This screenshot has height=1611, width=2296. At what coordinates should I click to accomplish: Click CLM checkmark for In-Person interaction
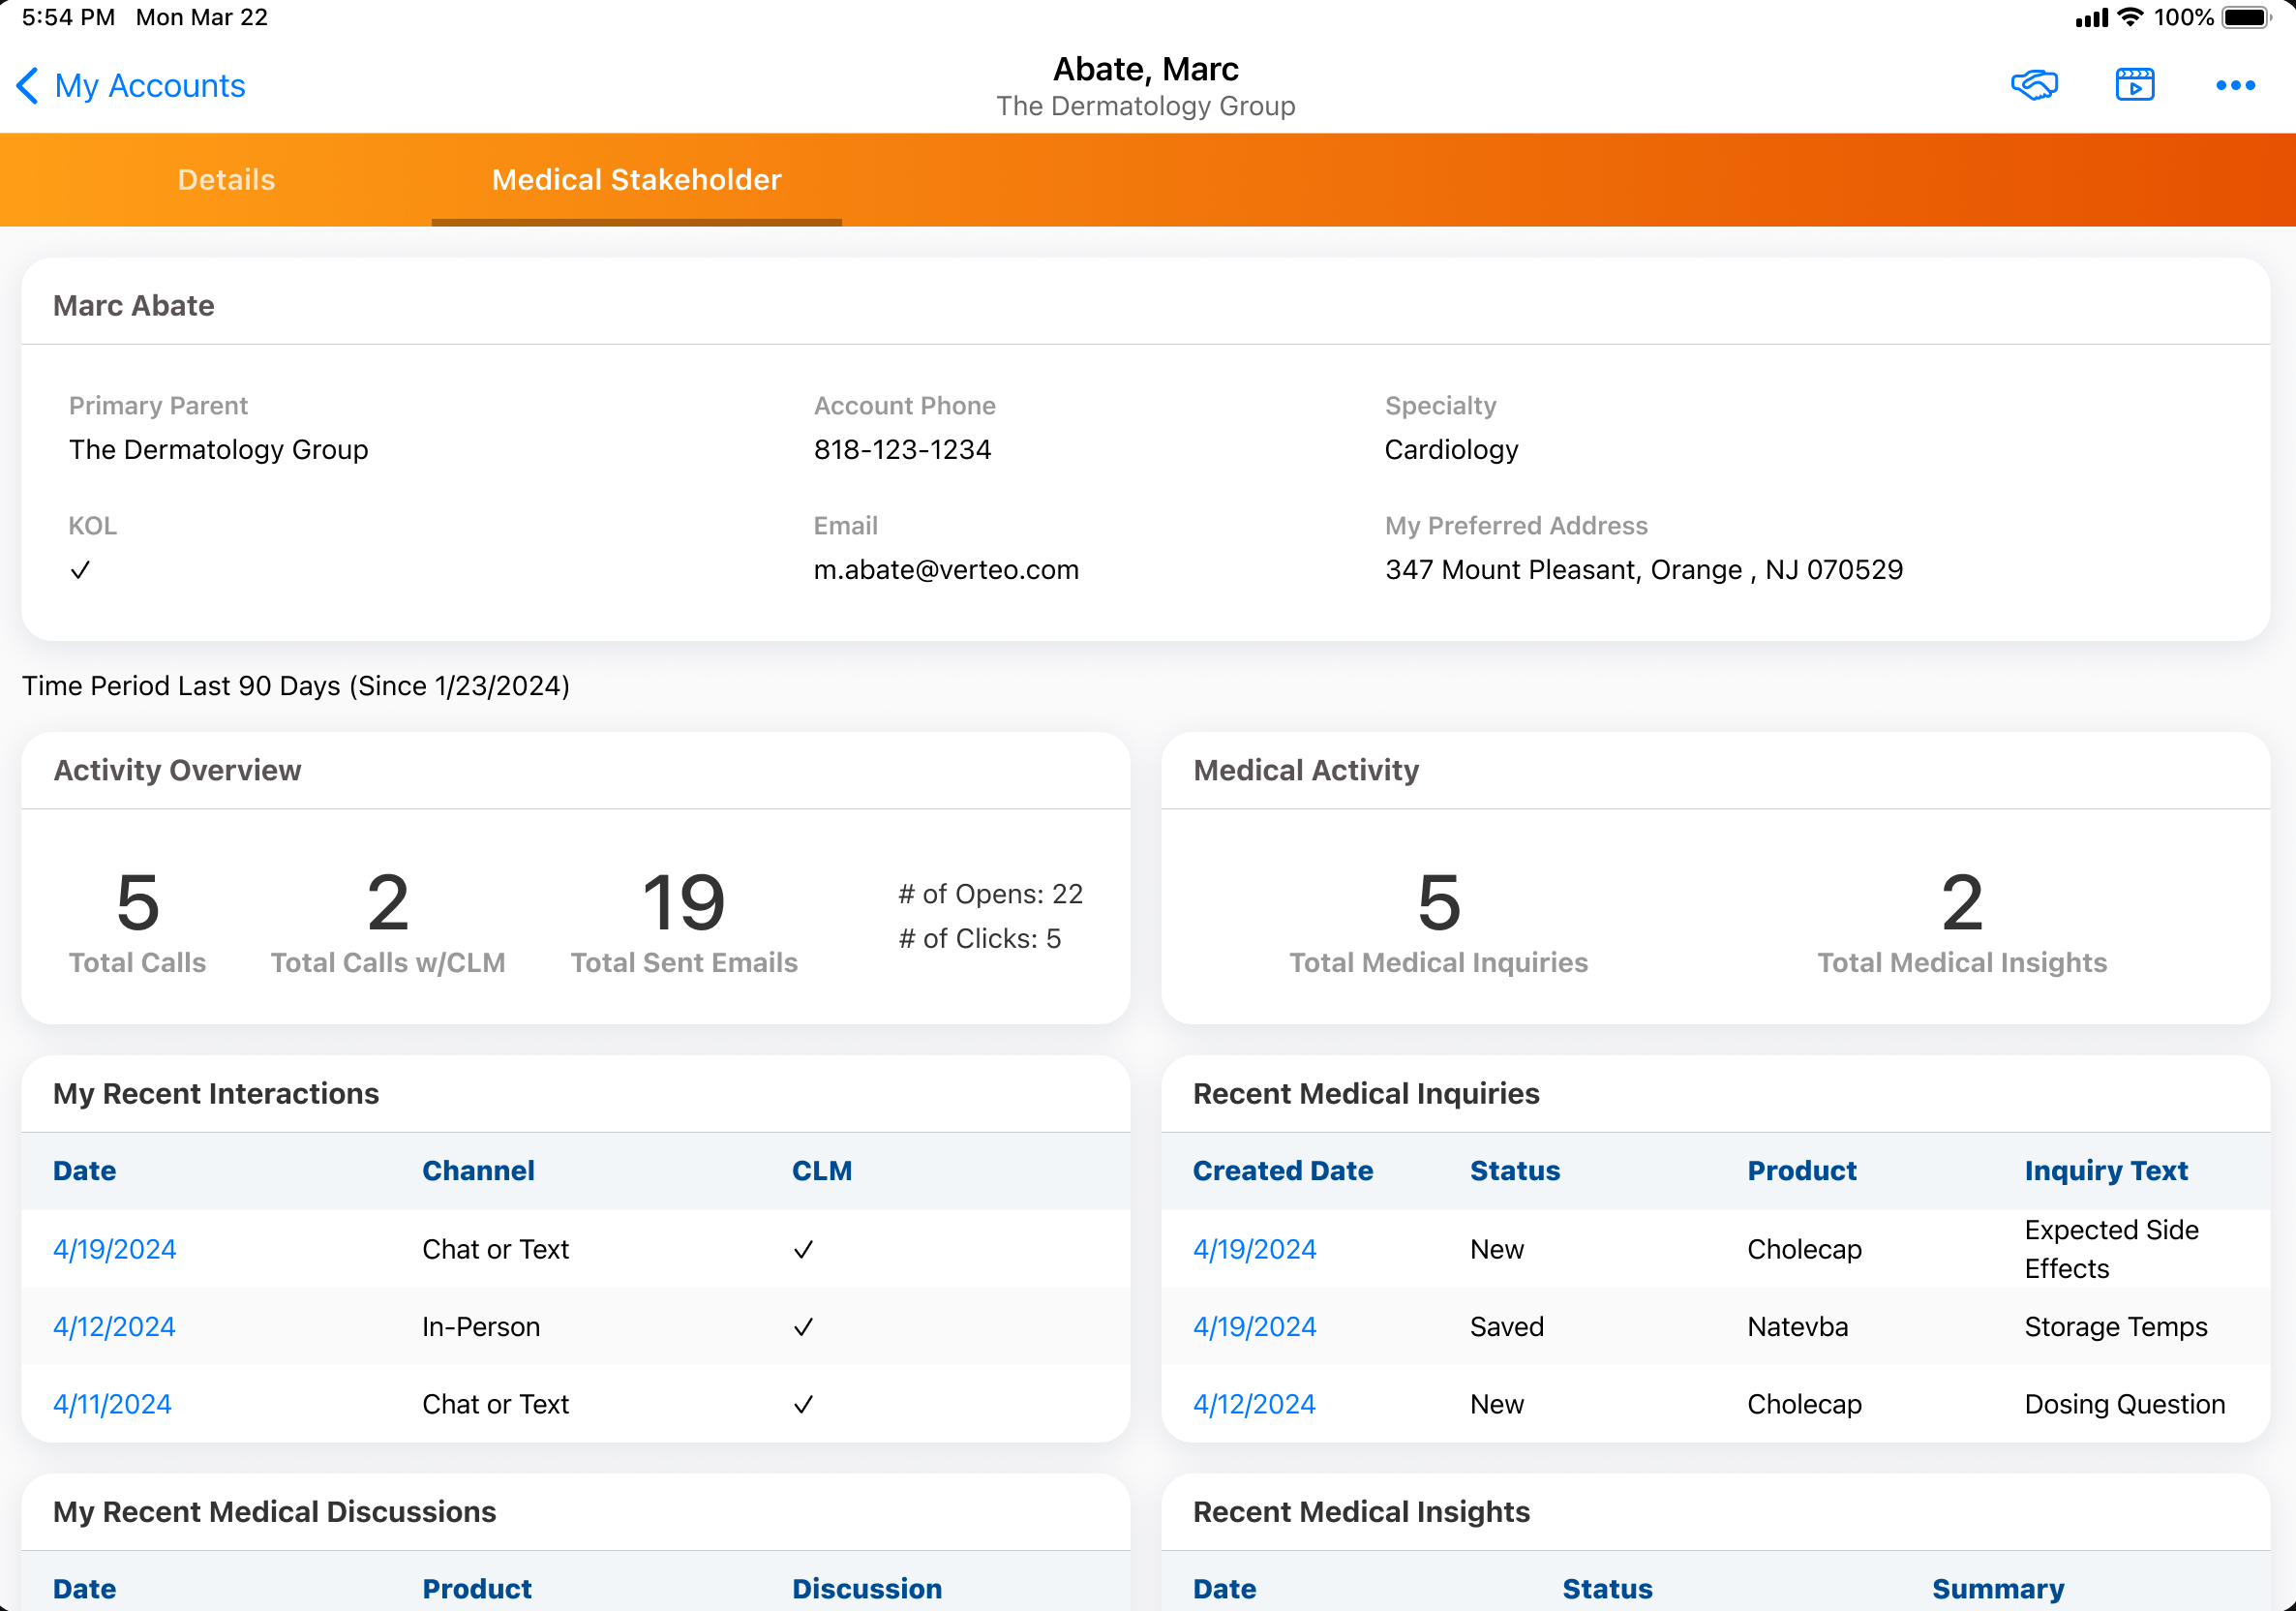pos(803,1327)
